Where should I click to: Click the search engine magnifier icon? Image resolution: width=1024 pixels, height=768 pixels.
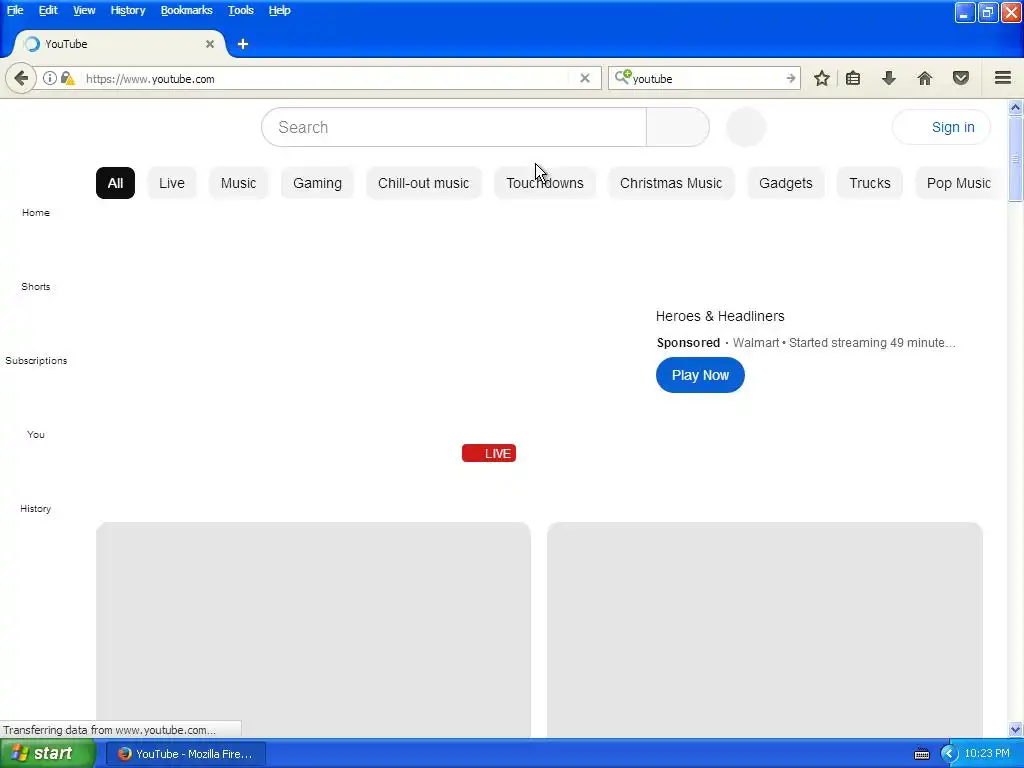coord(622,78)
